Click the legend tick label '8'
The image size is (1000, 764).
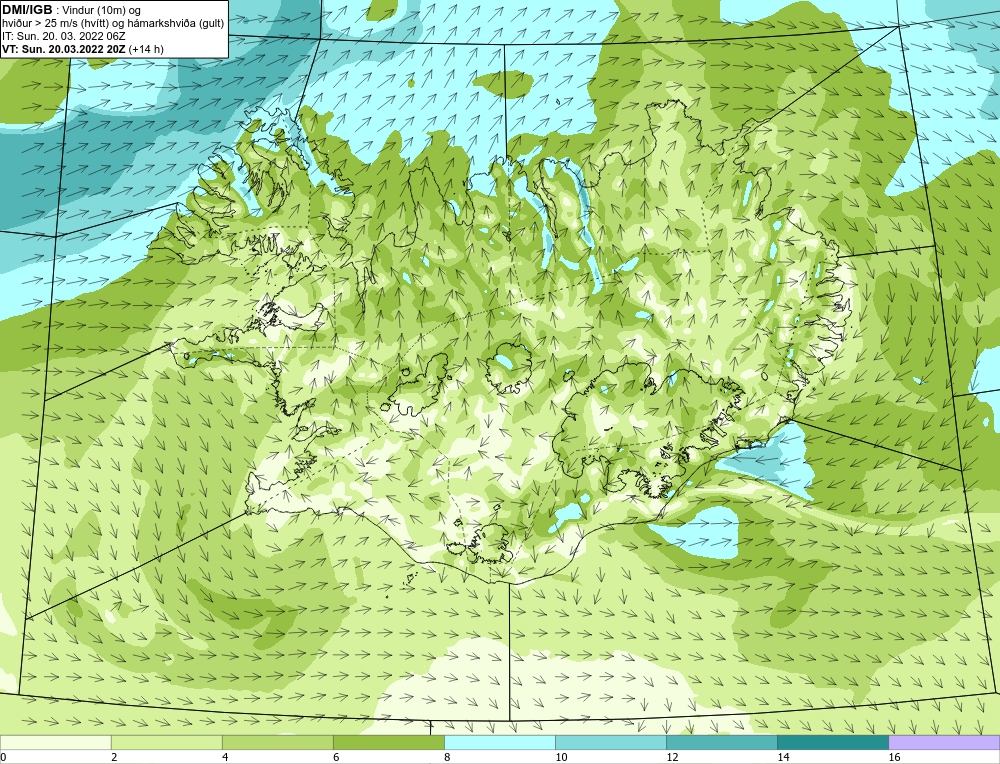pyautogui.click(x=447, y=757)
